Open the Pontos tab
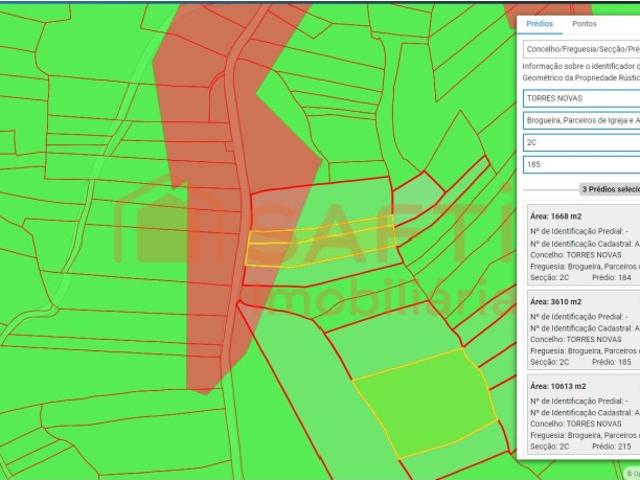This screenshot has height=480, width=640. pyautogui.click(x=584, y=24)
